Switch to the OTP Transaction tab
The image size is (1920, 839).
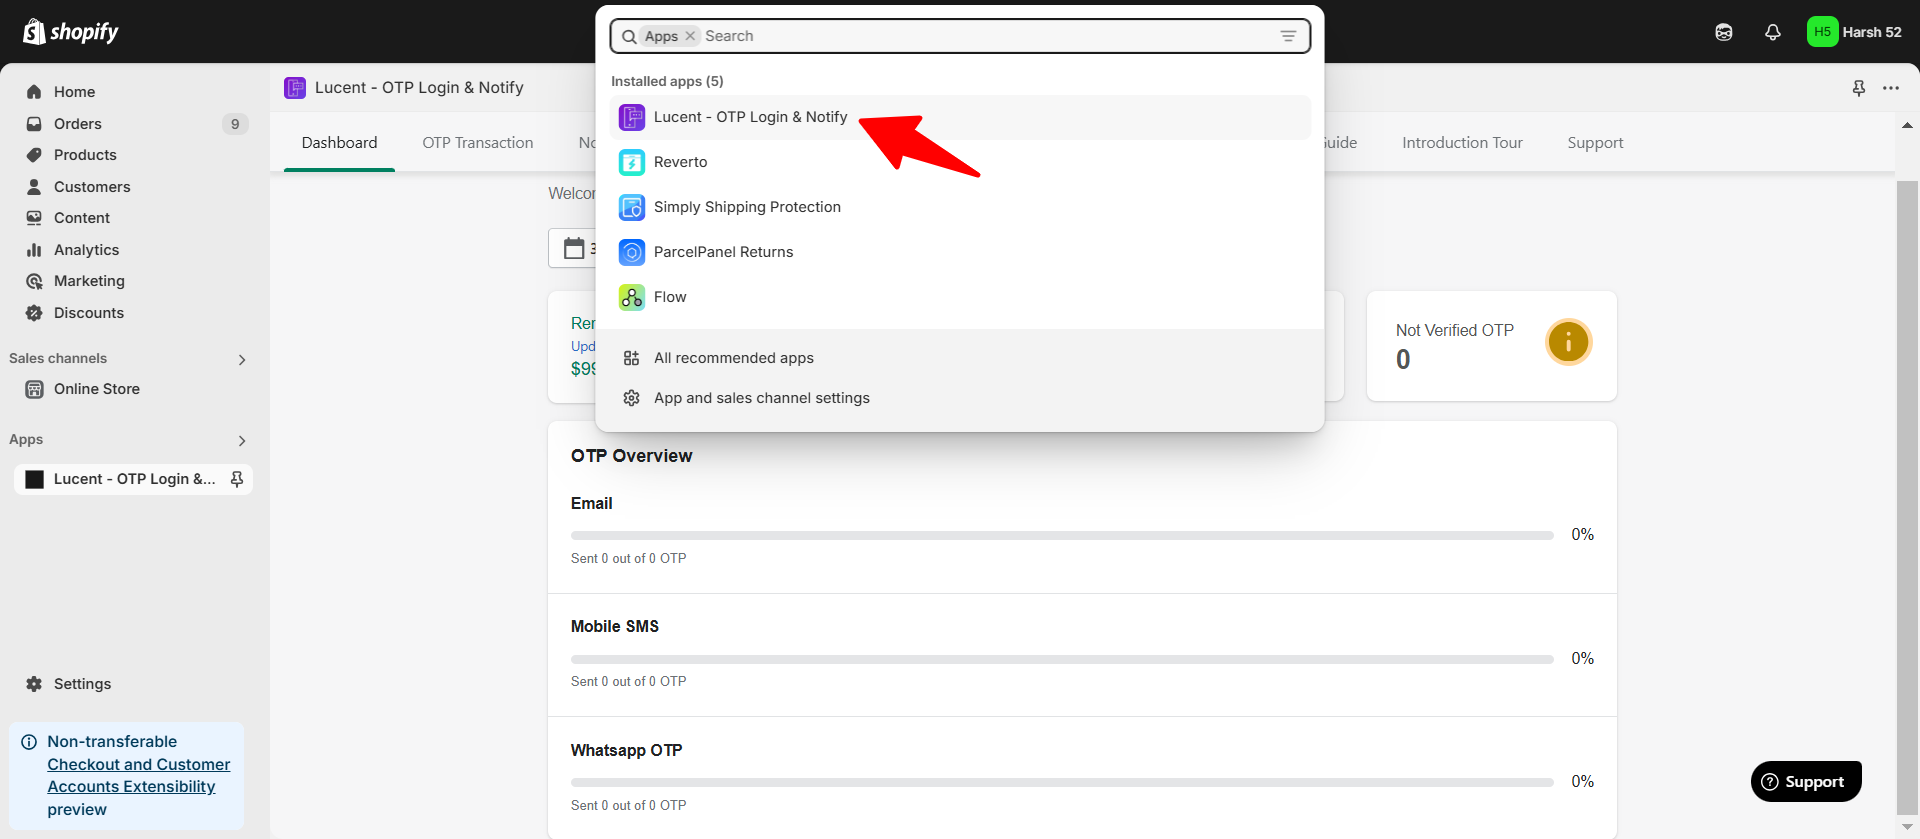[478, 143]
